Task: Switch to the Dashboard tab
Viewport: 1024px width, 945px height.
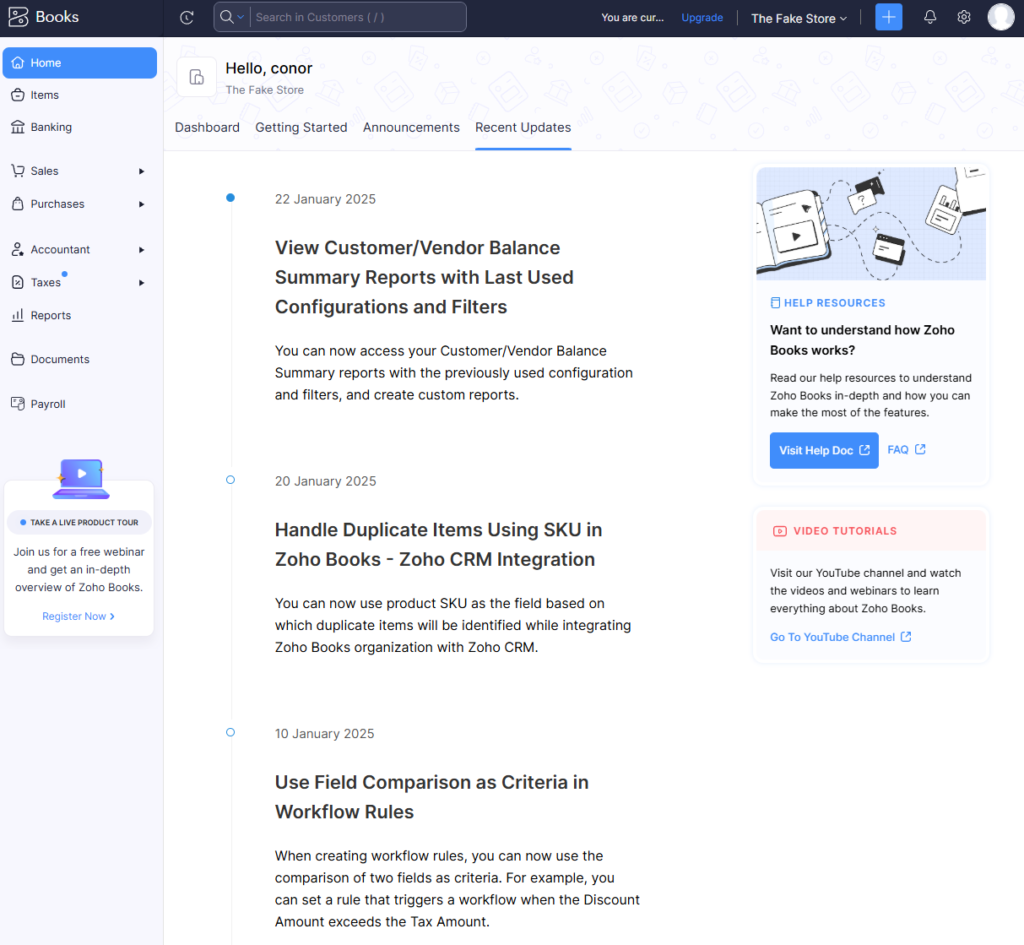Action: 207,127
